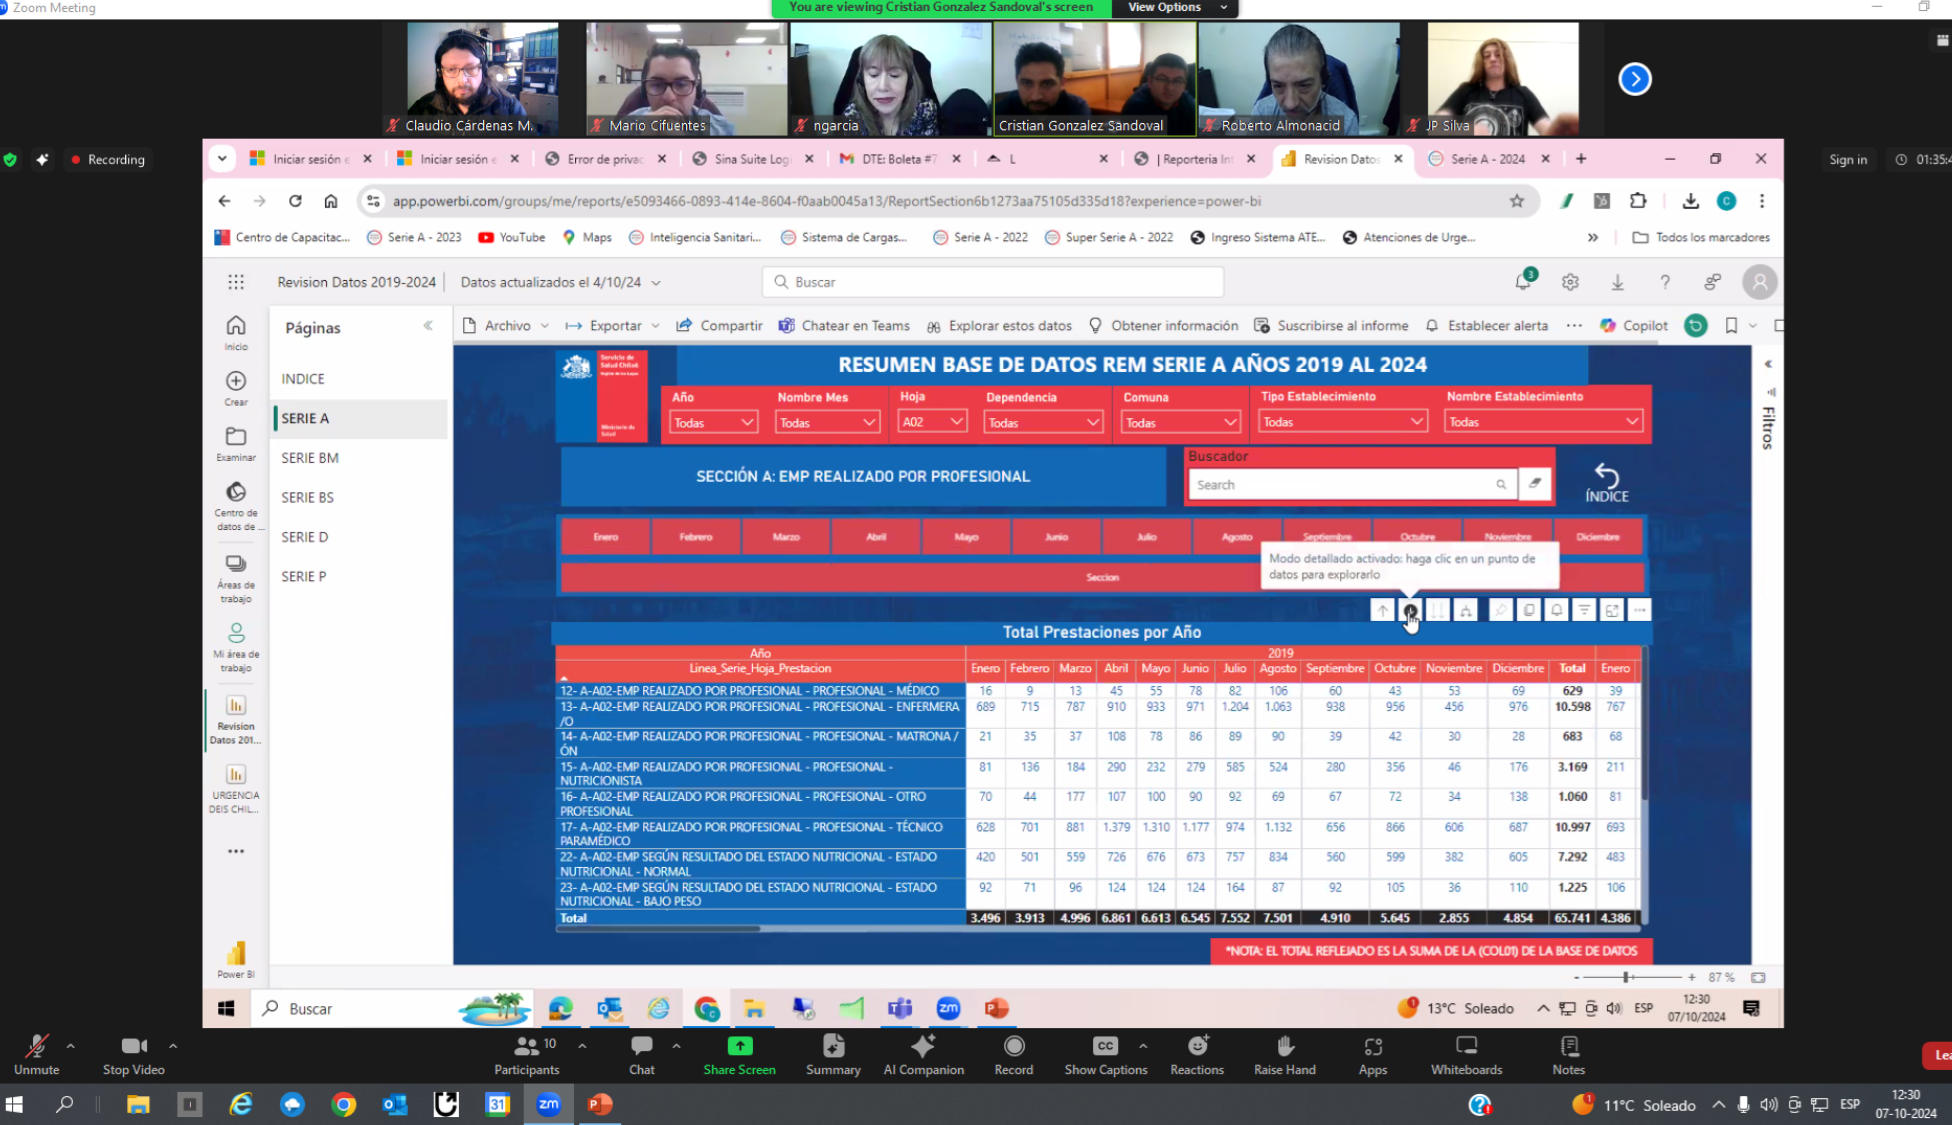
Task: Open the filters icon on the visual header
Action: coord(1584,610)
